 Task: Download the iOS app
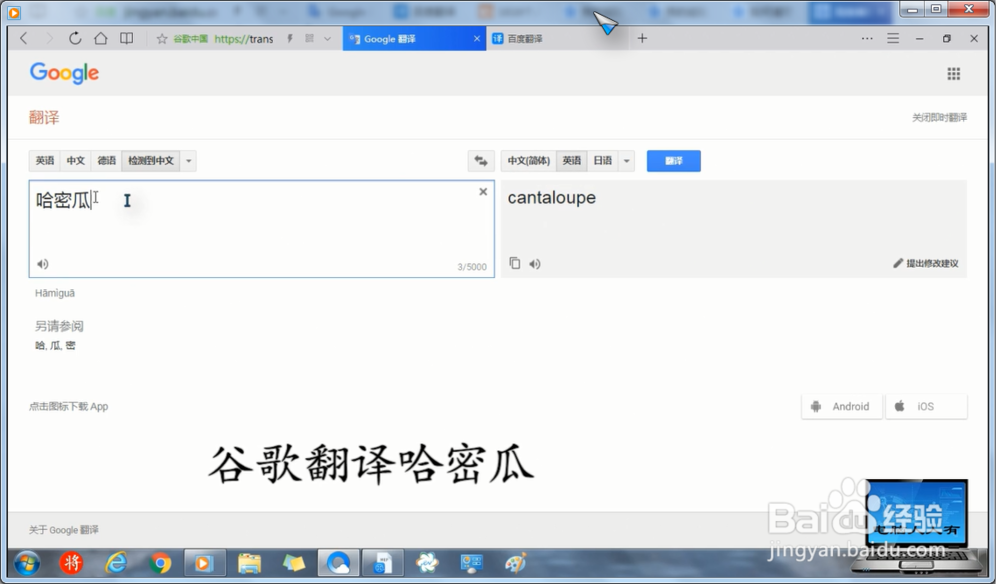coord(926,406)
